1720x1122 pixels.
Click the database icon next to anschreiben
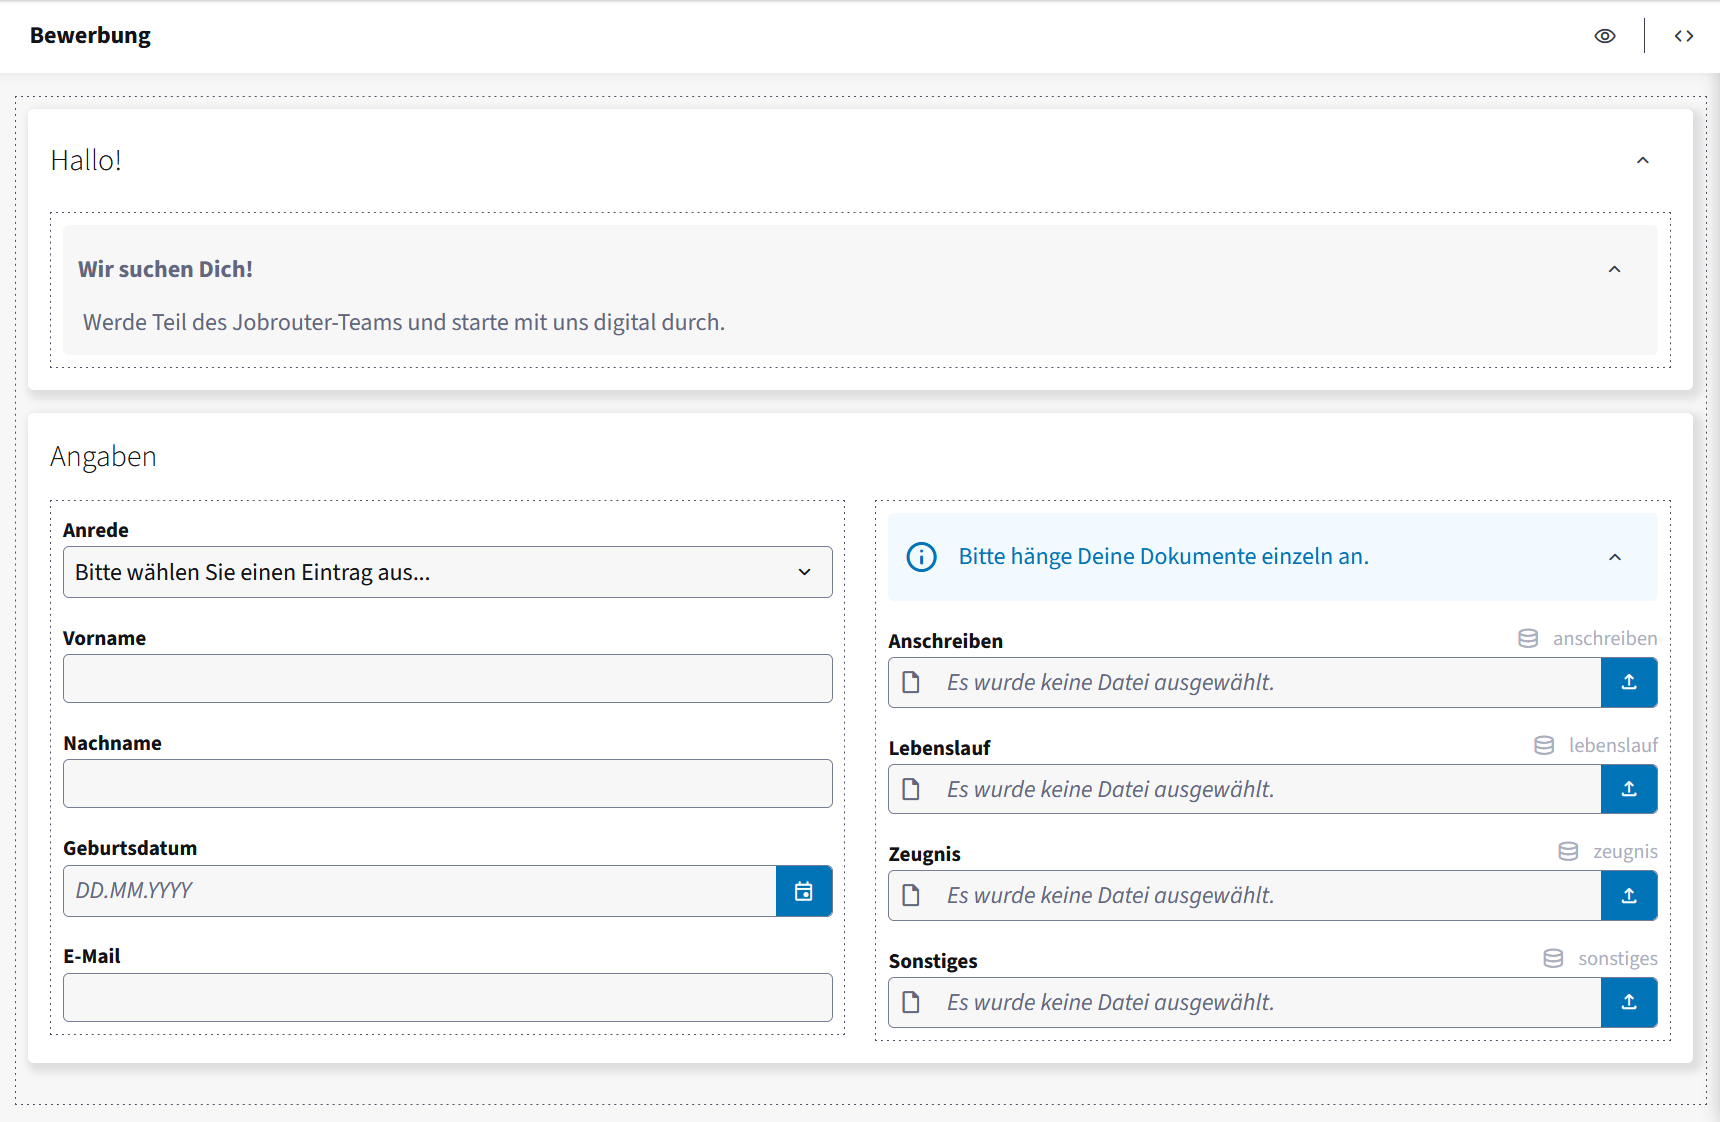point(1528,638)
